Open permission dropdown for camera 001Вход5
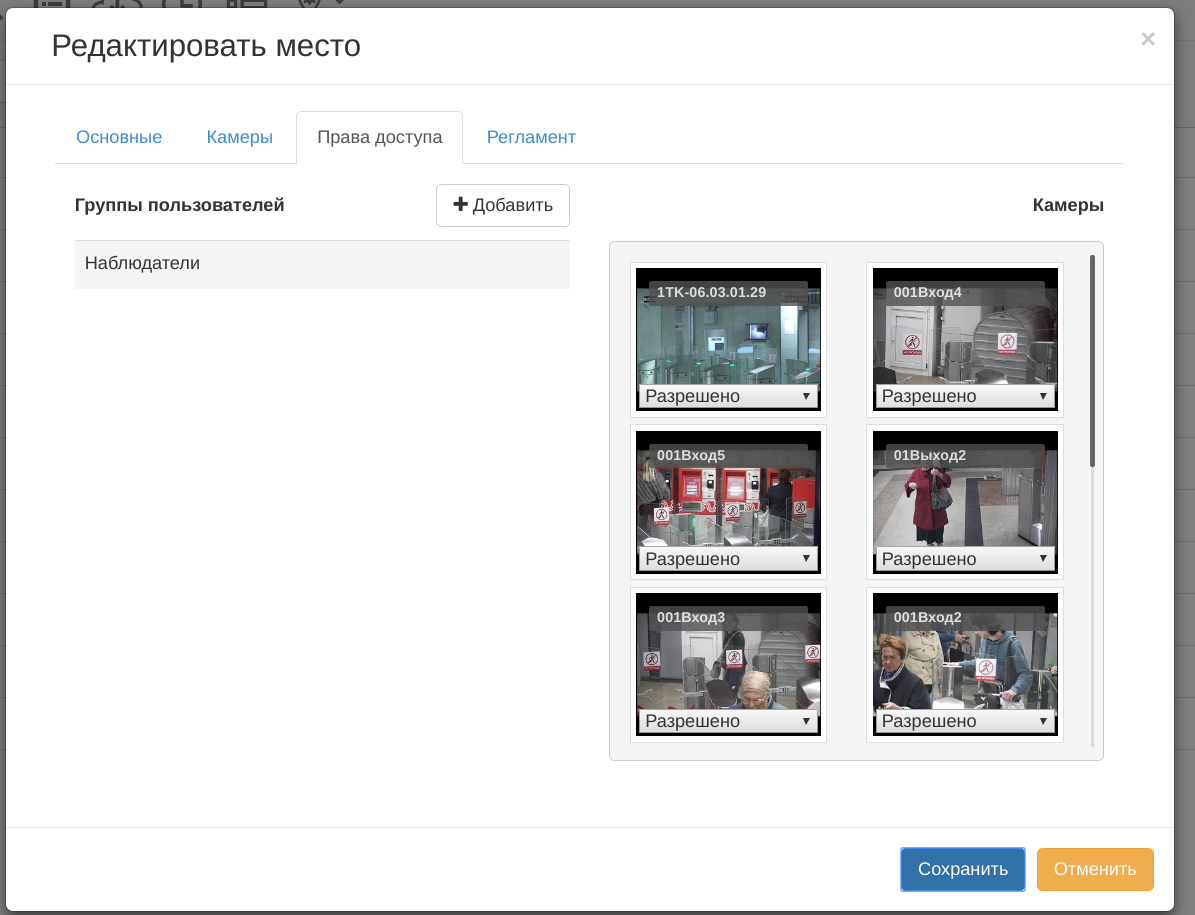Viewport: 1195px width, 915px height. click(x=729, y=559)
